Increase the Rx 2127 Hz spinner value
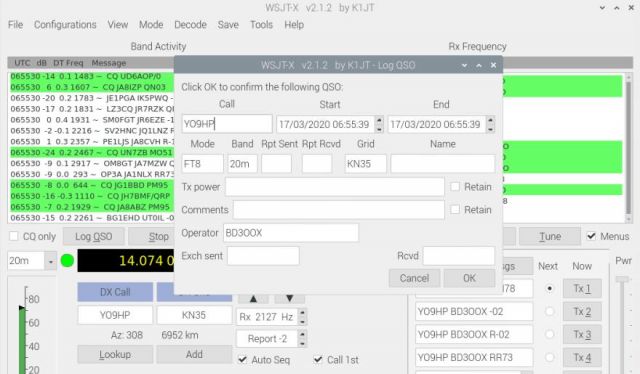 click(302, 313)
